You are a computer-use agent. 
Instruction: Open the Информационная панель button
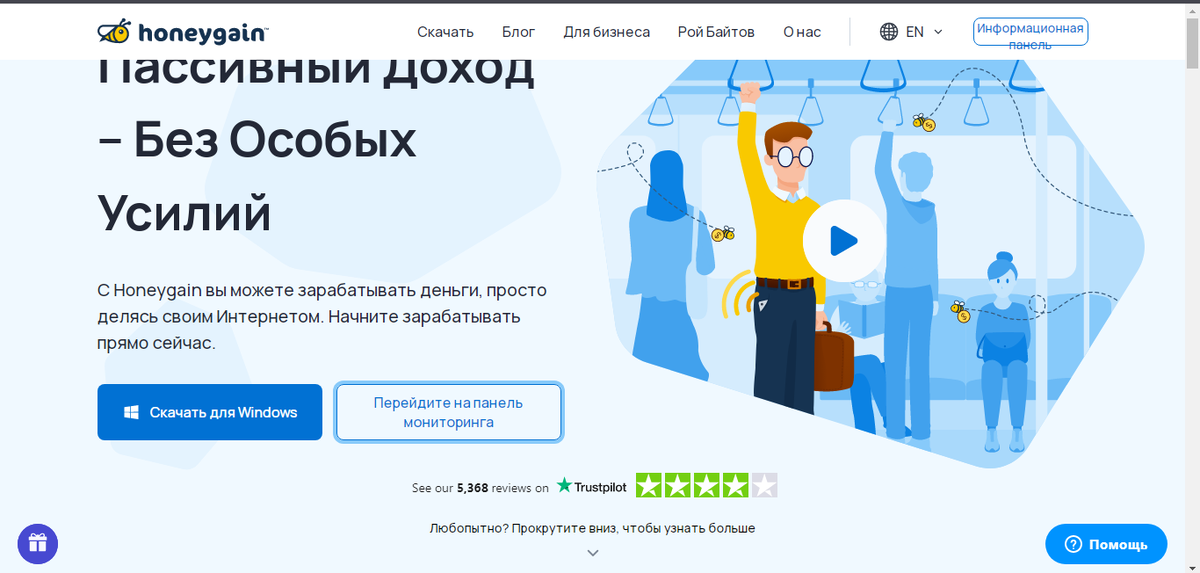[1030, 33]
